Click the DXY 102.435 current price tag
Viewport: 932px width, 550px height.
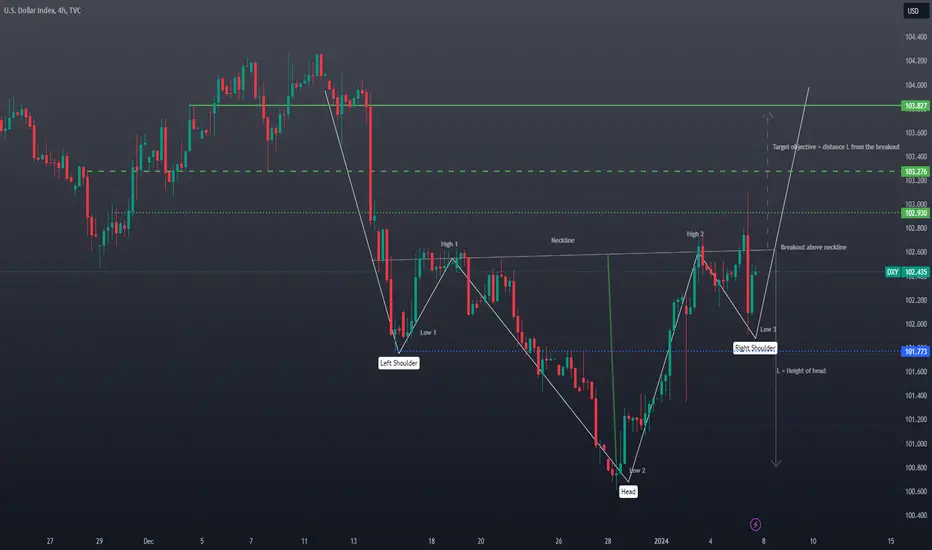906,272
